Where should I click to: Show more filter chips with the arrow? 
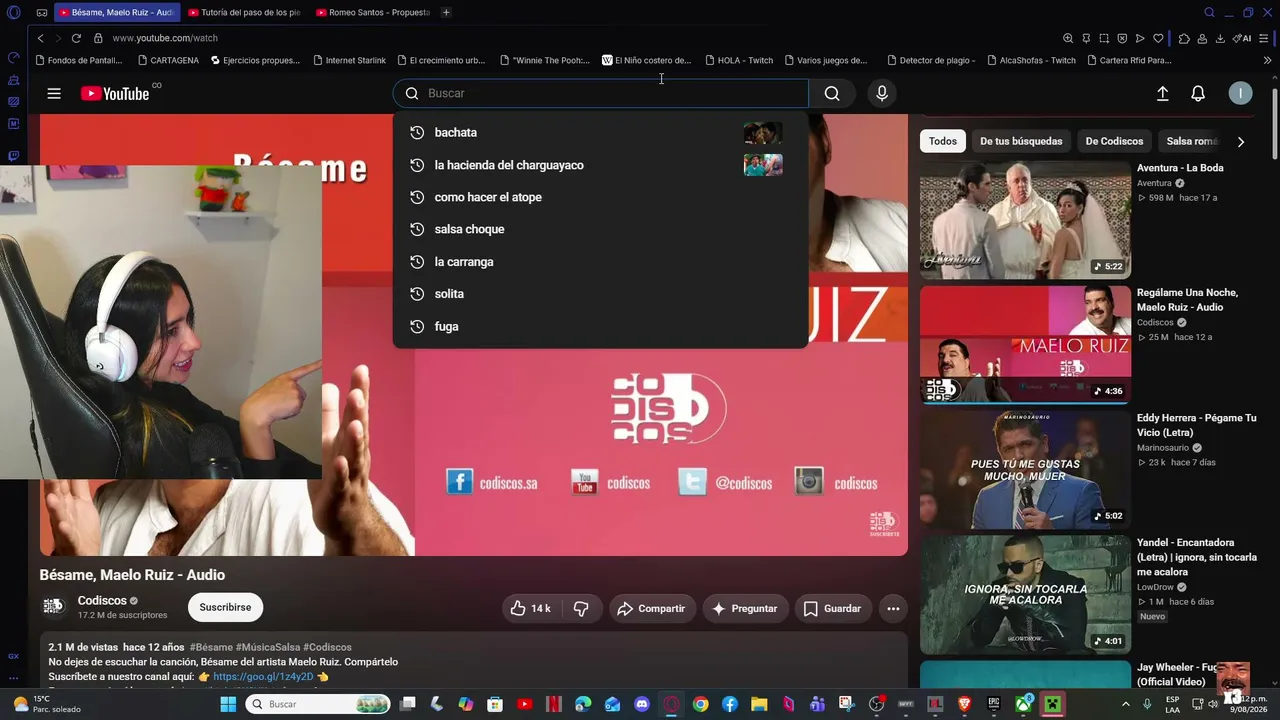1241,142
